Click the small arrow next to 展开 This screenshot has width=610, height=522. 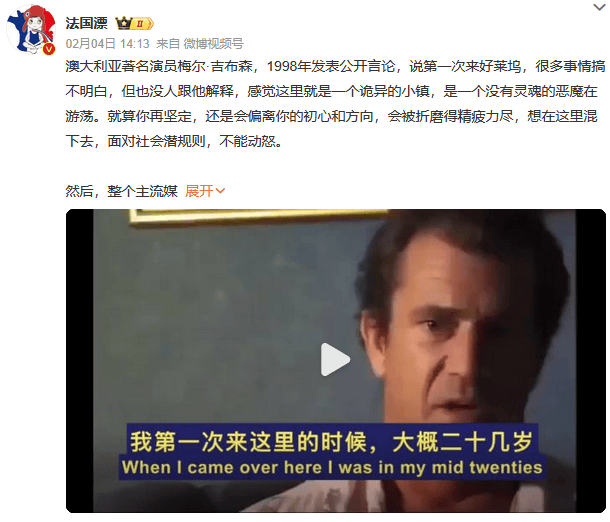[x=220, y=191]
